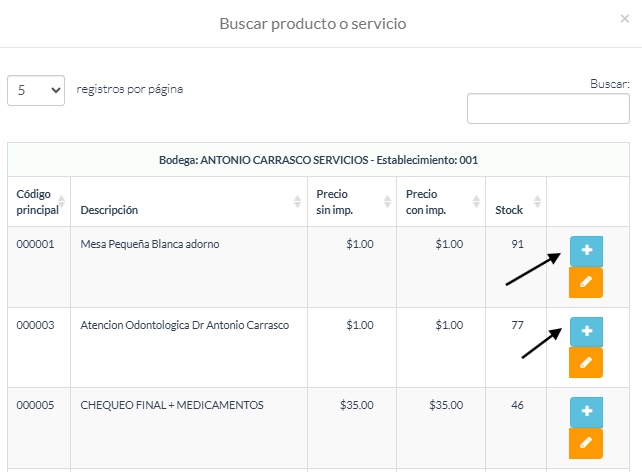Viewport: 642px width, 472px height.
Task: Sort by Descripción column
Action: (x=189, y=202)
